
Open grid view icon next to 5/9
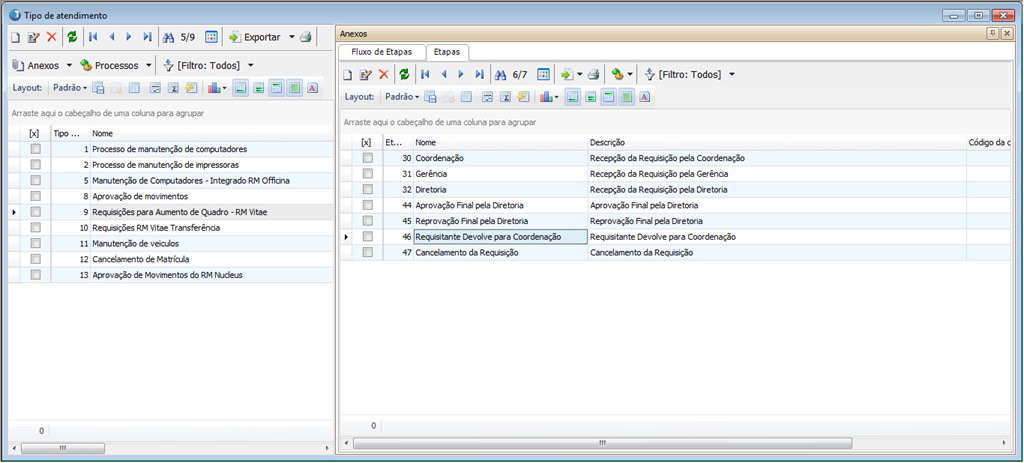click(x=211, y=37)
